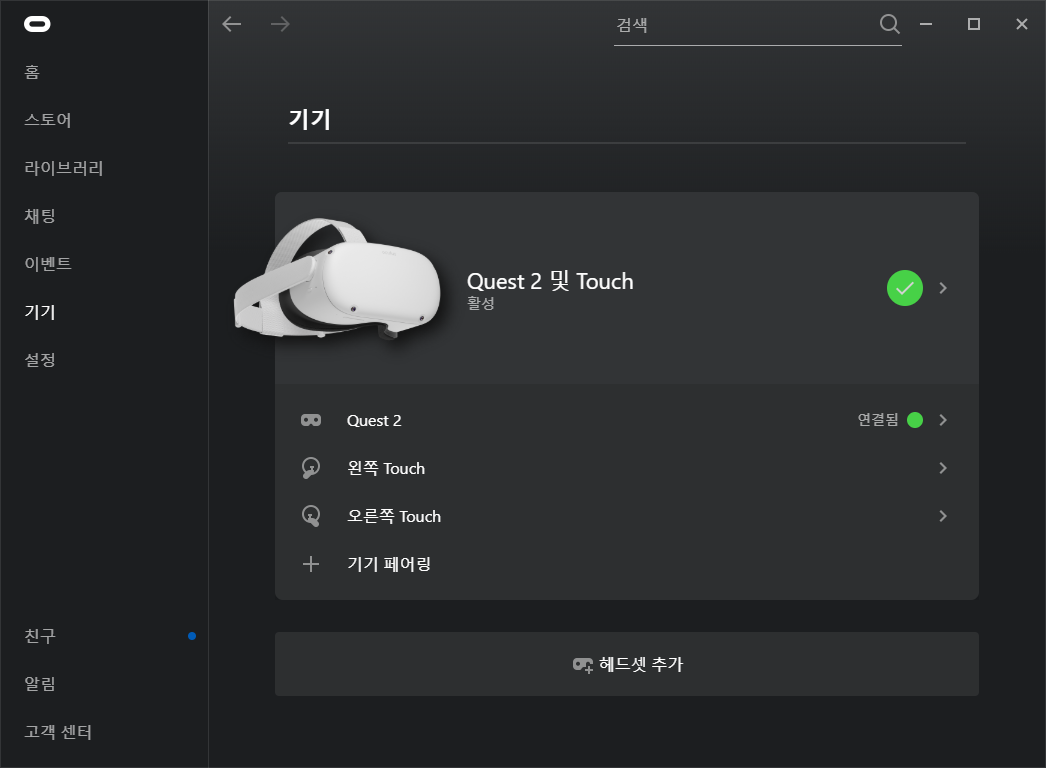Click the Quest 2 headset image
1046x768 pixels.
(x=338, y=278)
